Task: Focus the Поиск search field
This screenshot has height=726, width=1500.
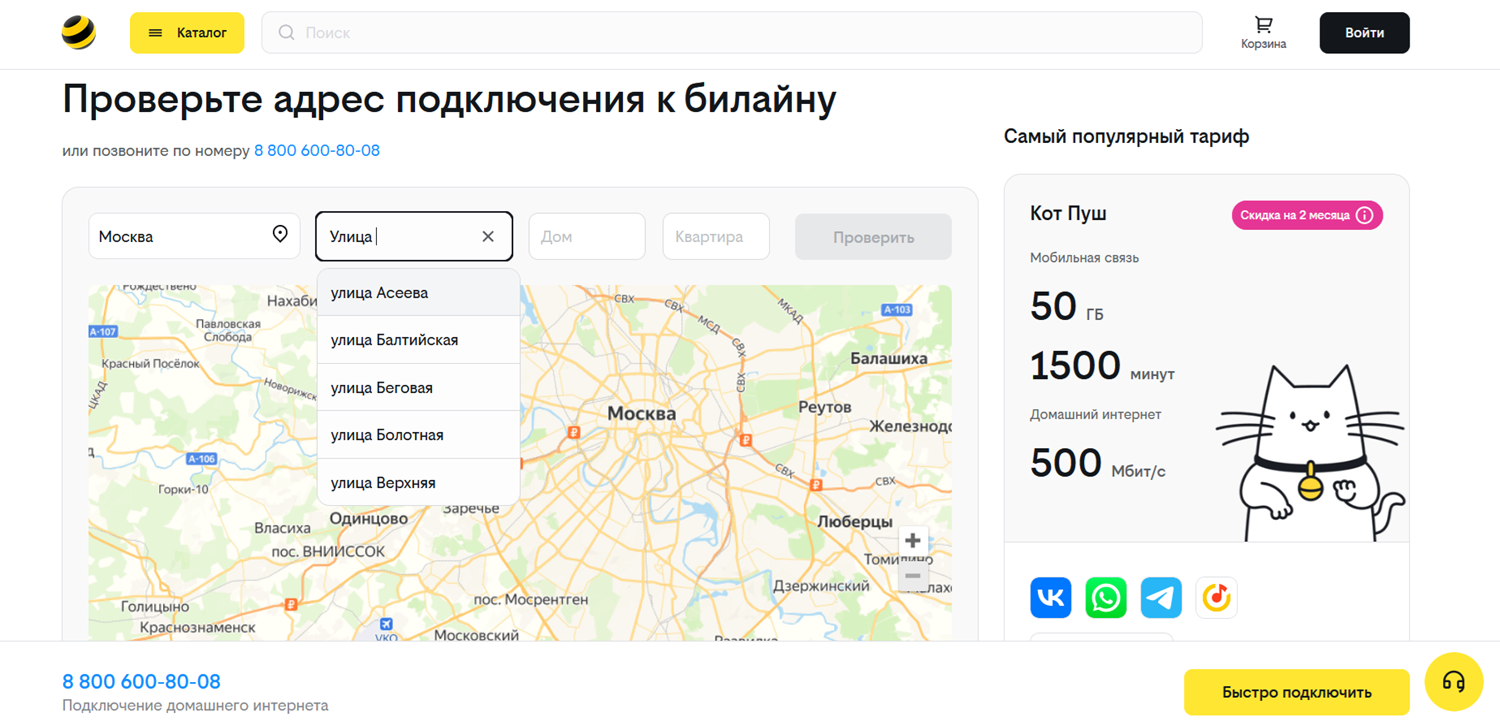Action: point(732,33)
